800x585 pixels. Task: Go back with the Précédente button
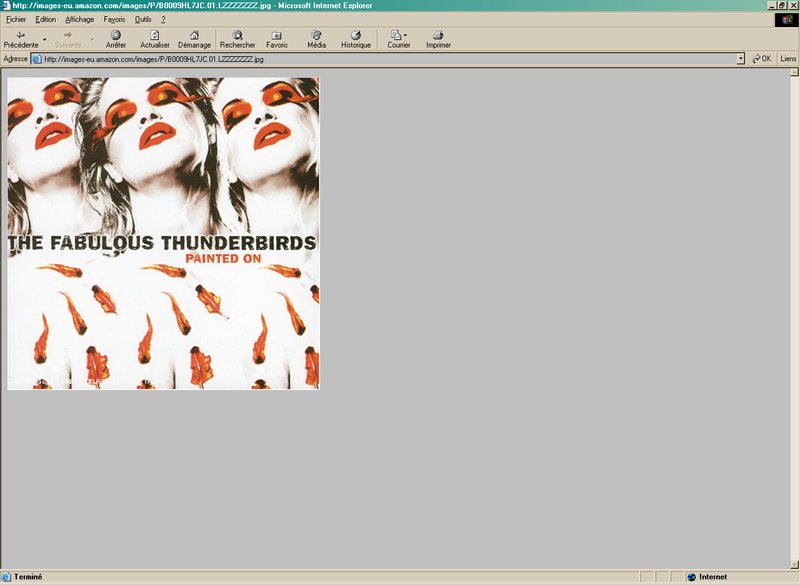click(21, 40)
